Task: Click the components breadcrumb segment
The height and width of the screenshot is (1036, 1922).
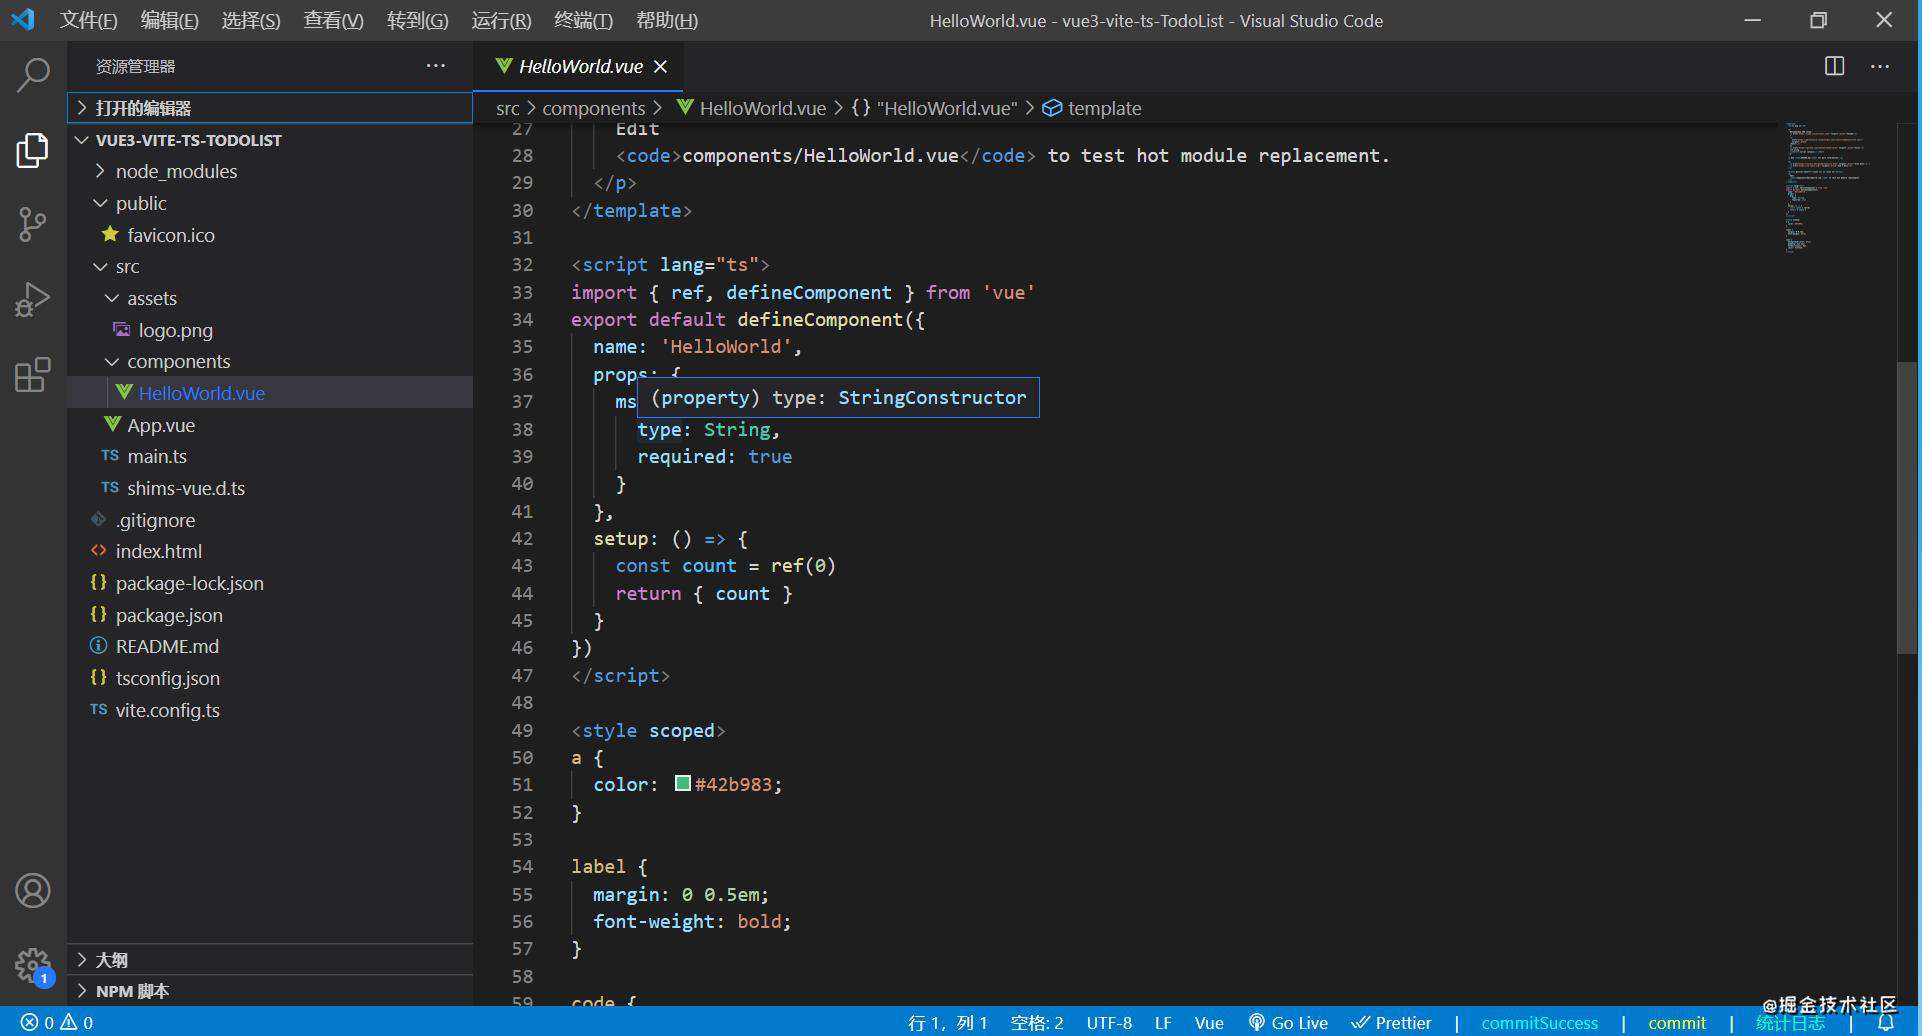Action: [x=593, y=108]
